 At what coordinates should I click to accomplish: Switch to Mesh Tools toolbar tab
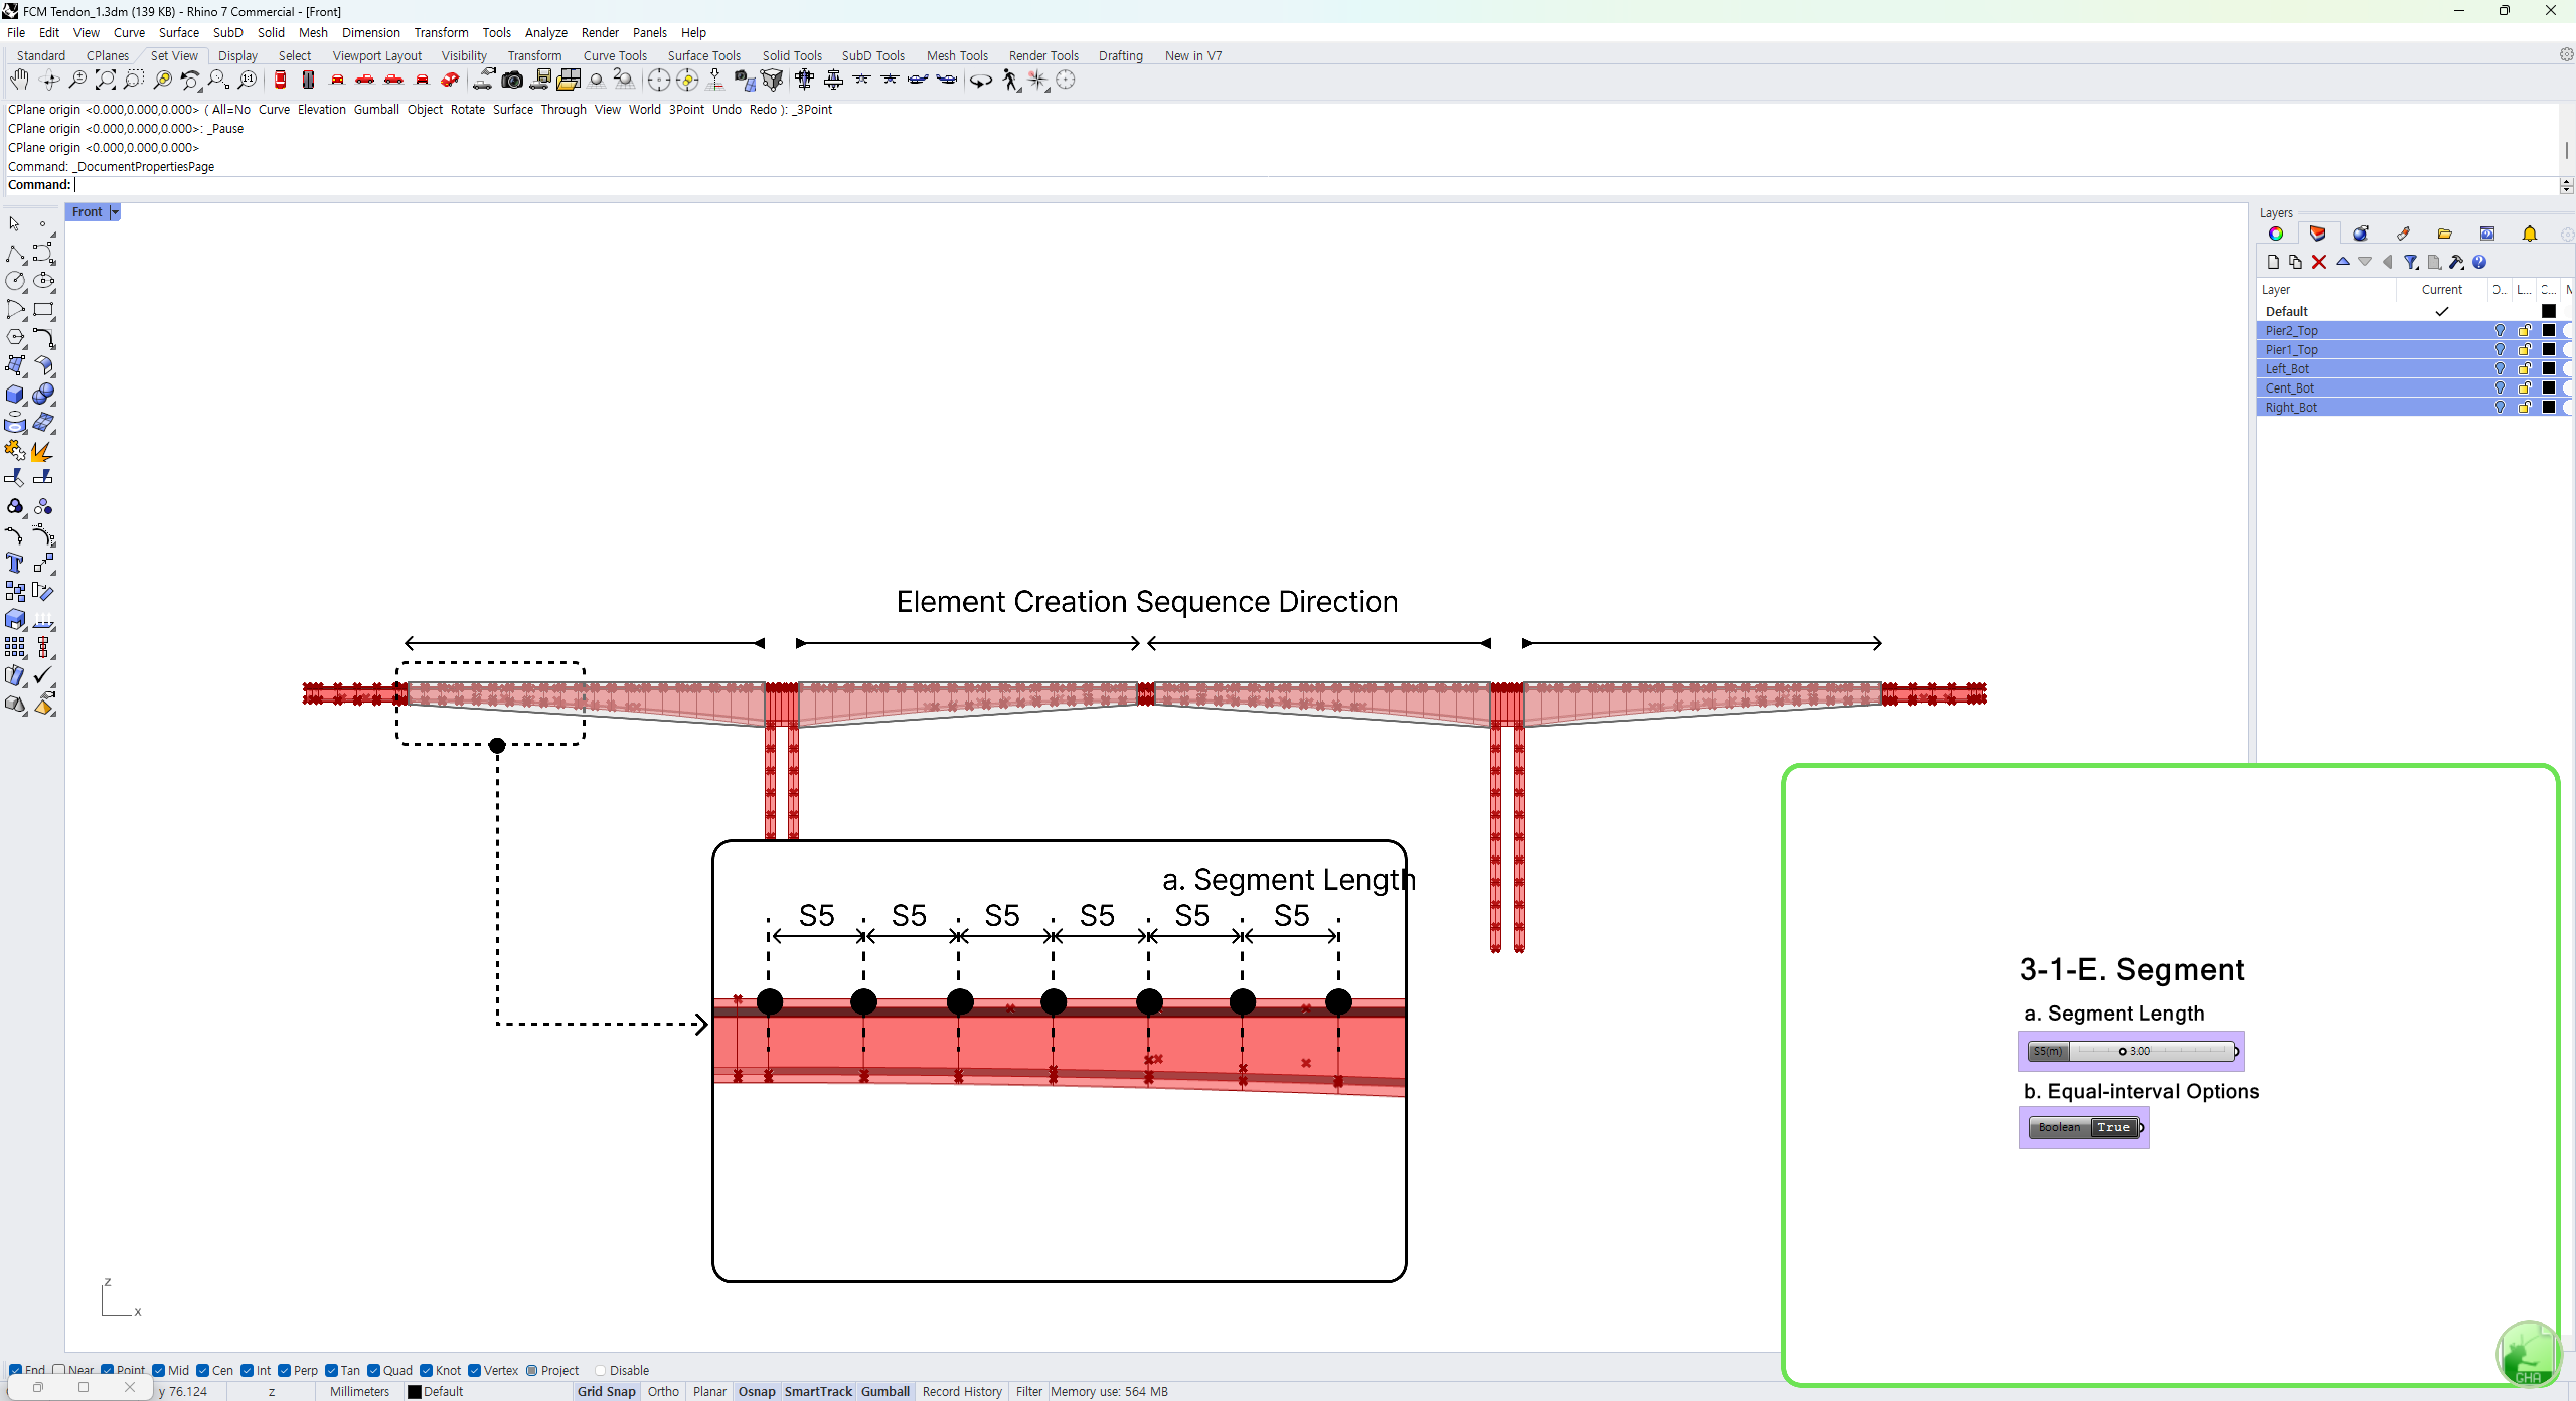(957, 56)
